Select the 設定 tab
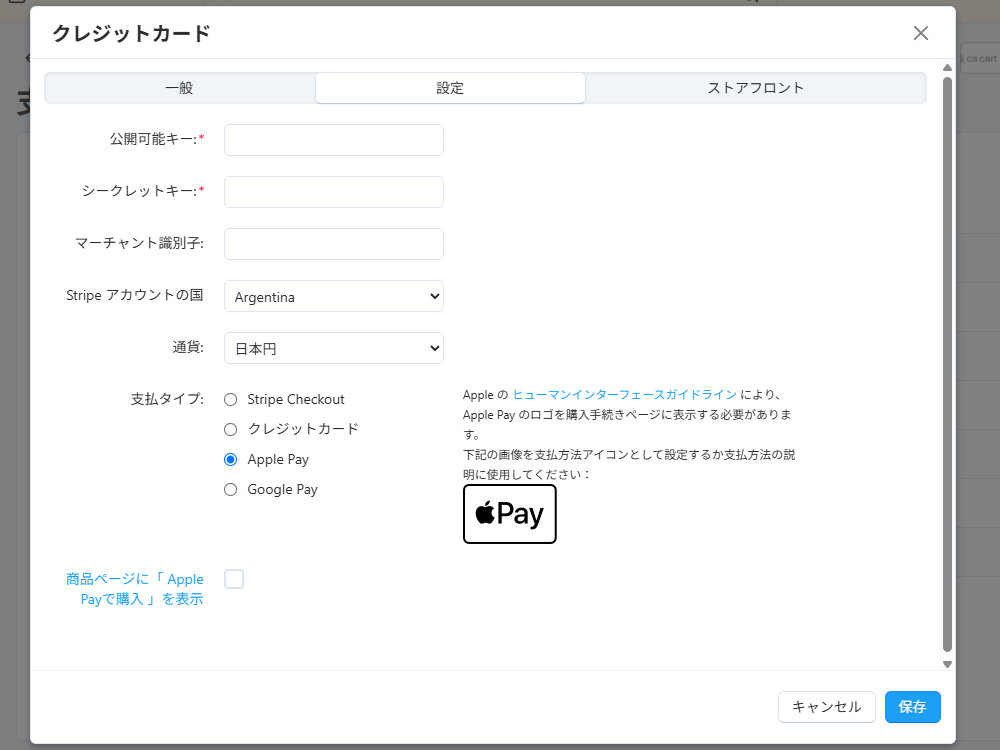This screenshot has width=1000, height=750. [x=450, y=88]
